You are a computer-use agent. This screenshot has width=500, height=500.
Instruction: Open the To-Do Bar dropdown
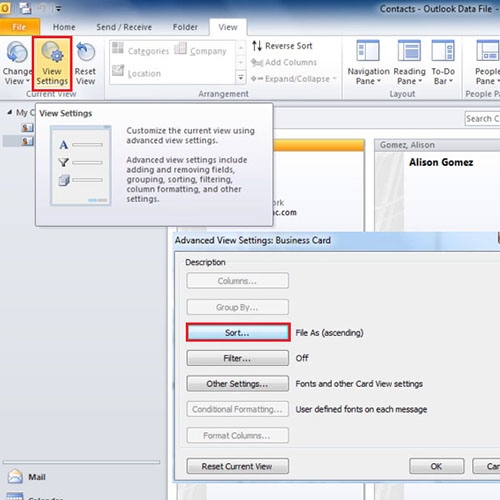(x=443, y=63)
